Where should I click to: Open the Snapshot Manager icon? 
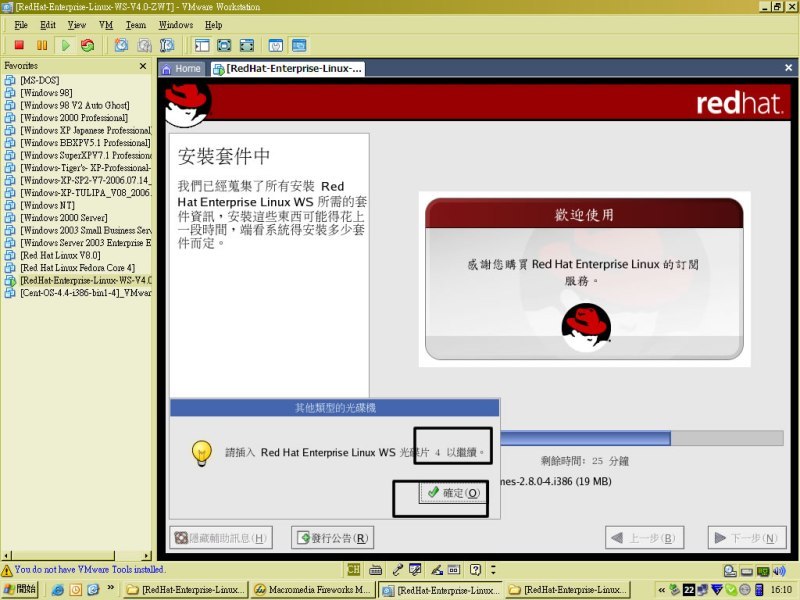click(x=167, y=45)
